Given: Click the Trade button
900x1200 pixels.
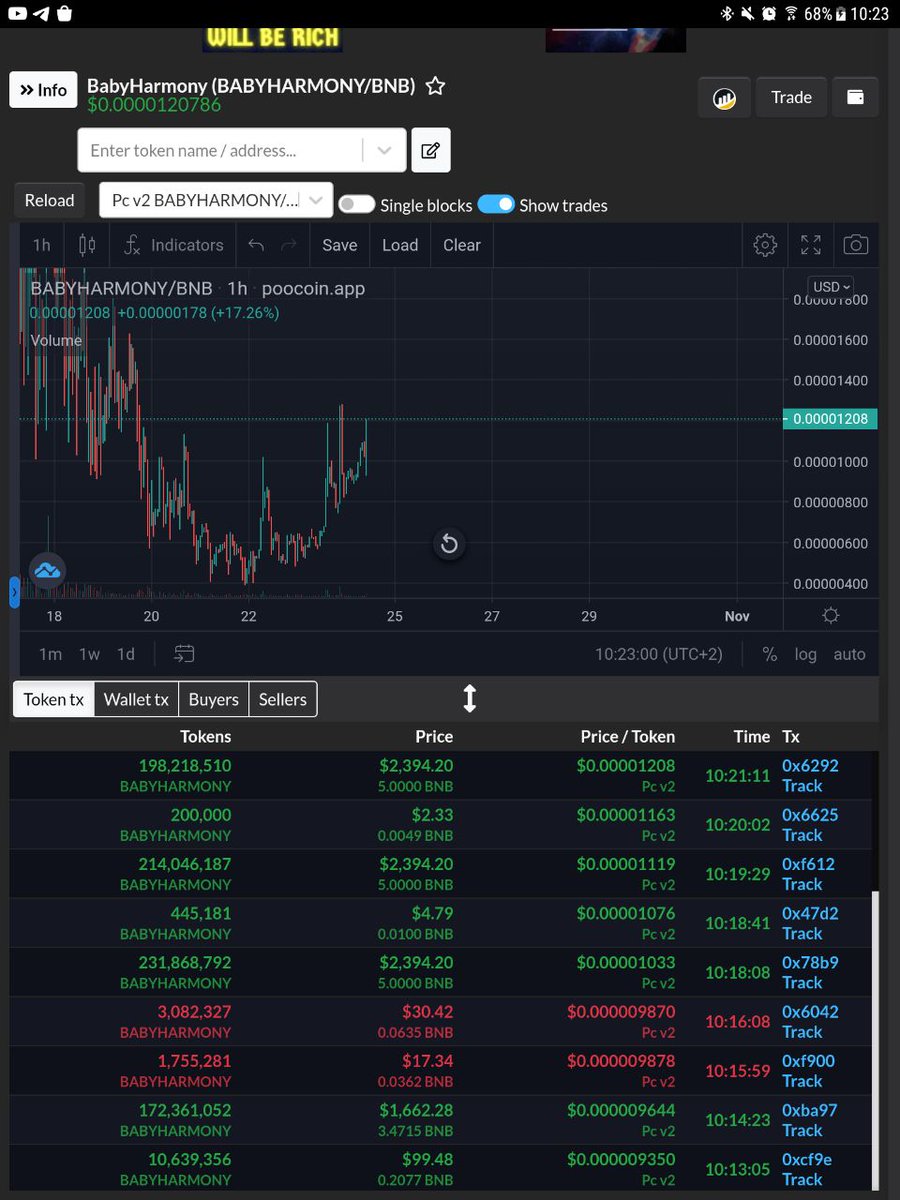Looking at the screenshot, I should [x=791, y=98].
